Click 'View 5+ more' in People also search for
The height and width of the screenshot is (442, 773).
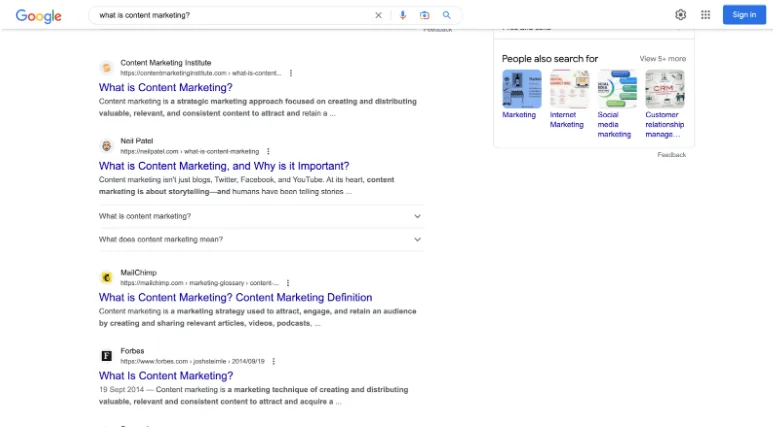(663, 59)
